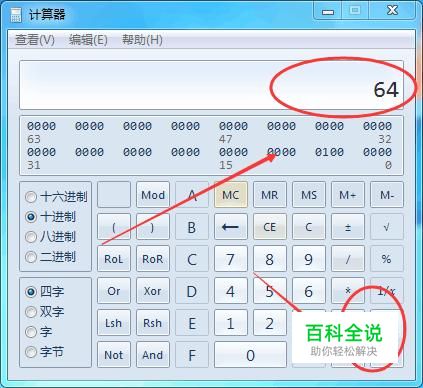Click the Or bitwise key
The height and width of the screenshot is (388, 423).
[114, 291]
